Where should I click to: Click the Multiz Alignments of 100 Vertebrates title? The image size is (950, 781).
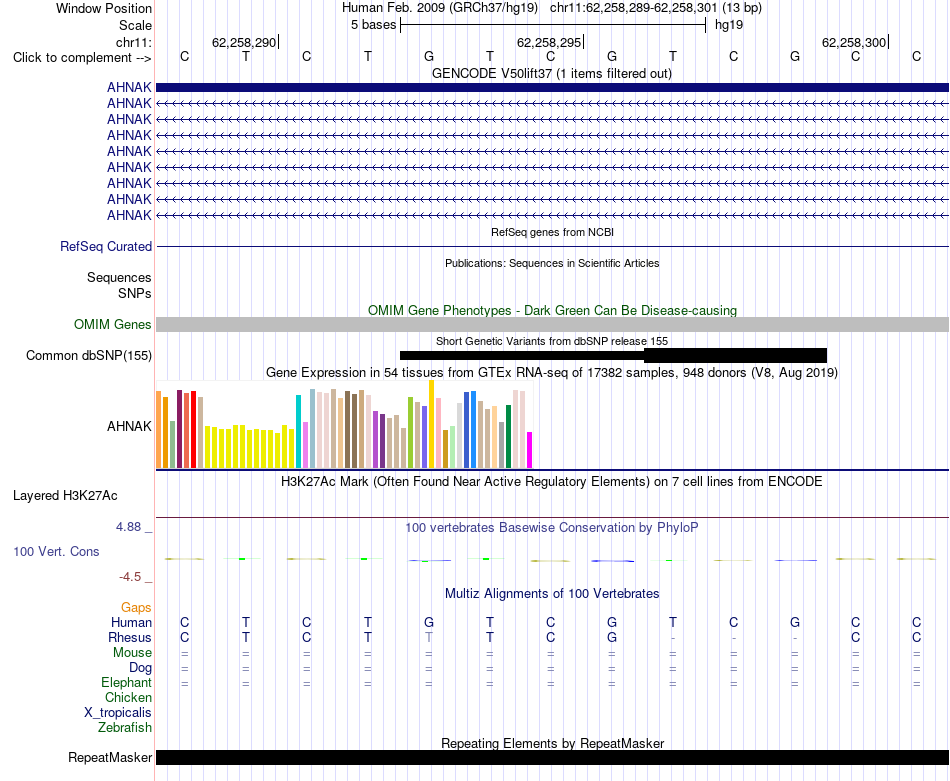tap(552, 594)
